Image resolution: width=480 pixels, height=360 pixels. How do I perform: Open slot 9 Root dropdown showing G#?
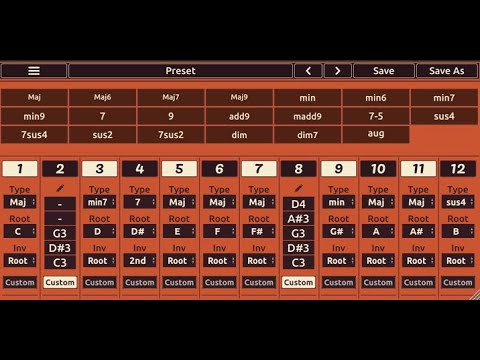339,231
